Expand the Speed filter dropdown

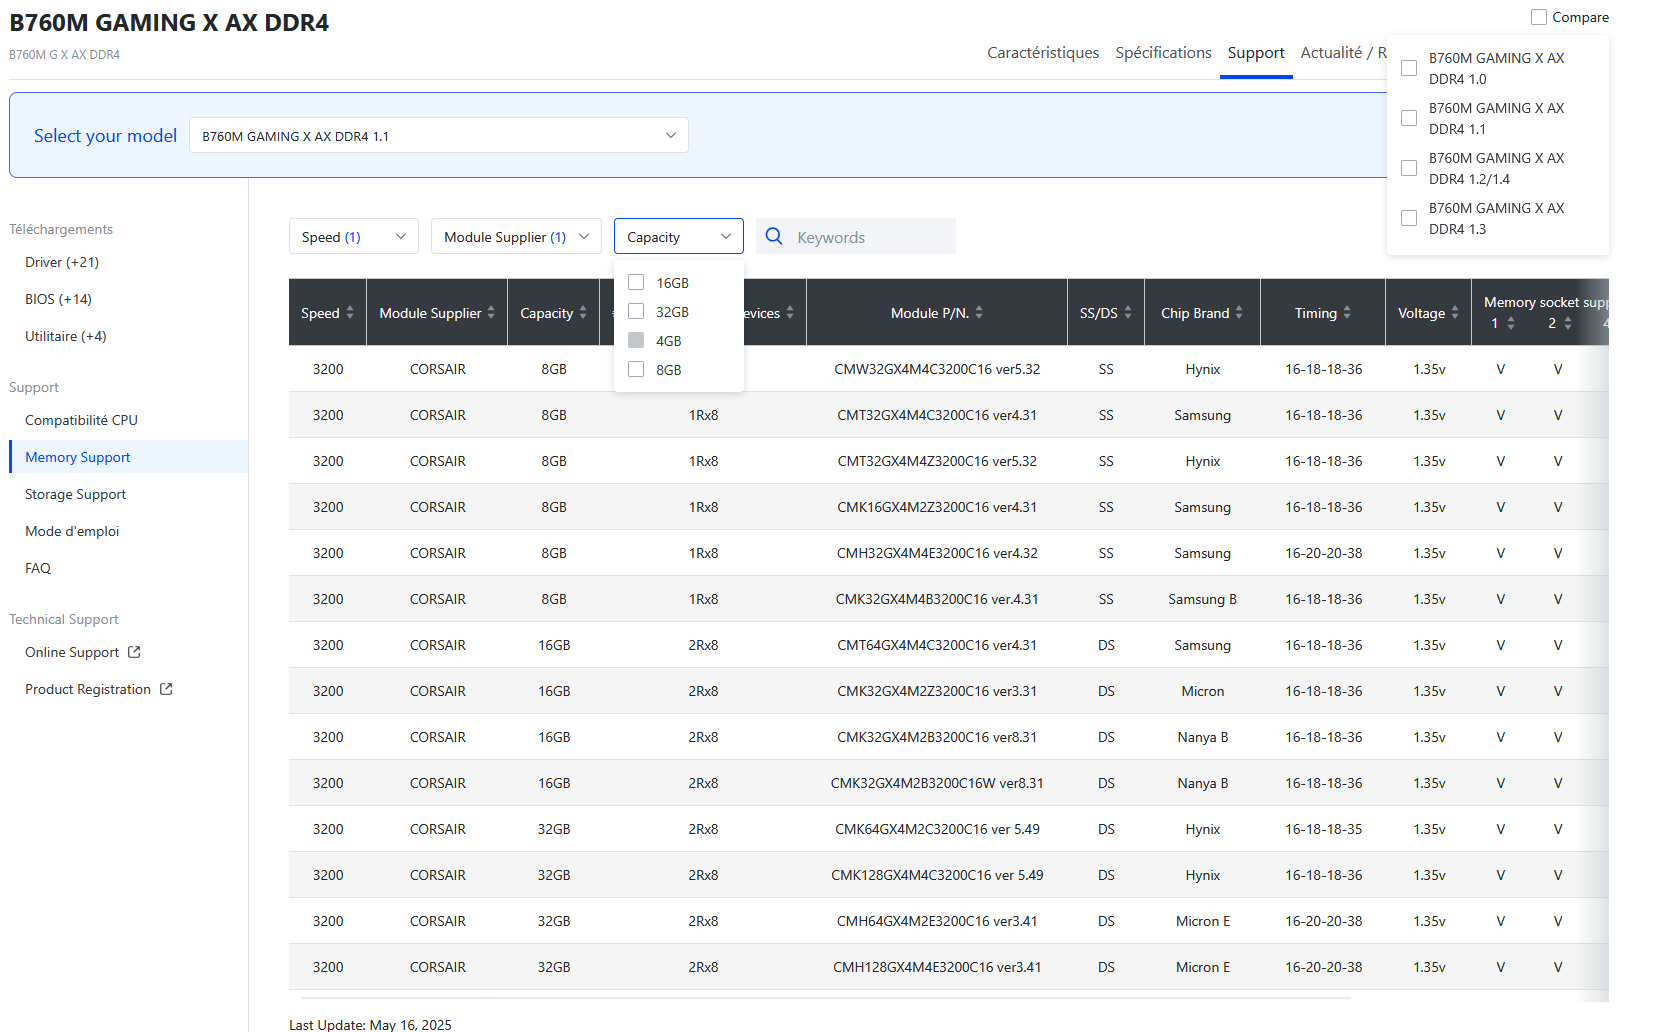click(x=353, y=237)
